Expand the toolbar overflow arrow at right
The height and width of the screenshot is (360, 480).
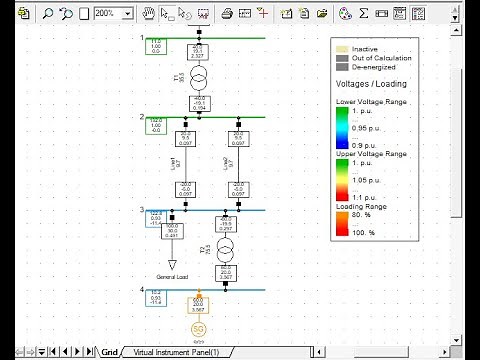tap(455, 18)
